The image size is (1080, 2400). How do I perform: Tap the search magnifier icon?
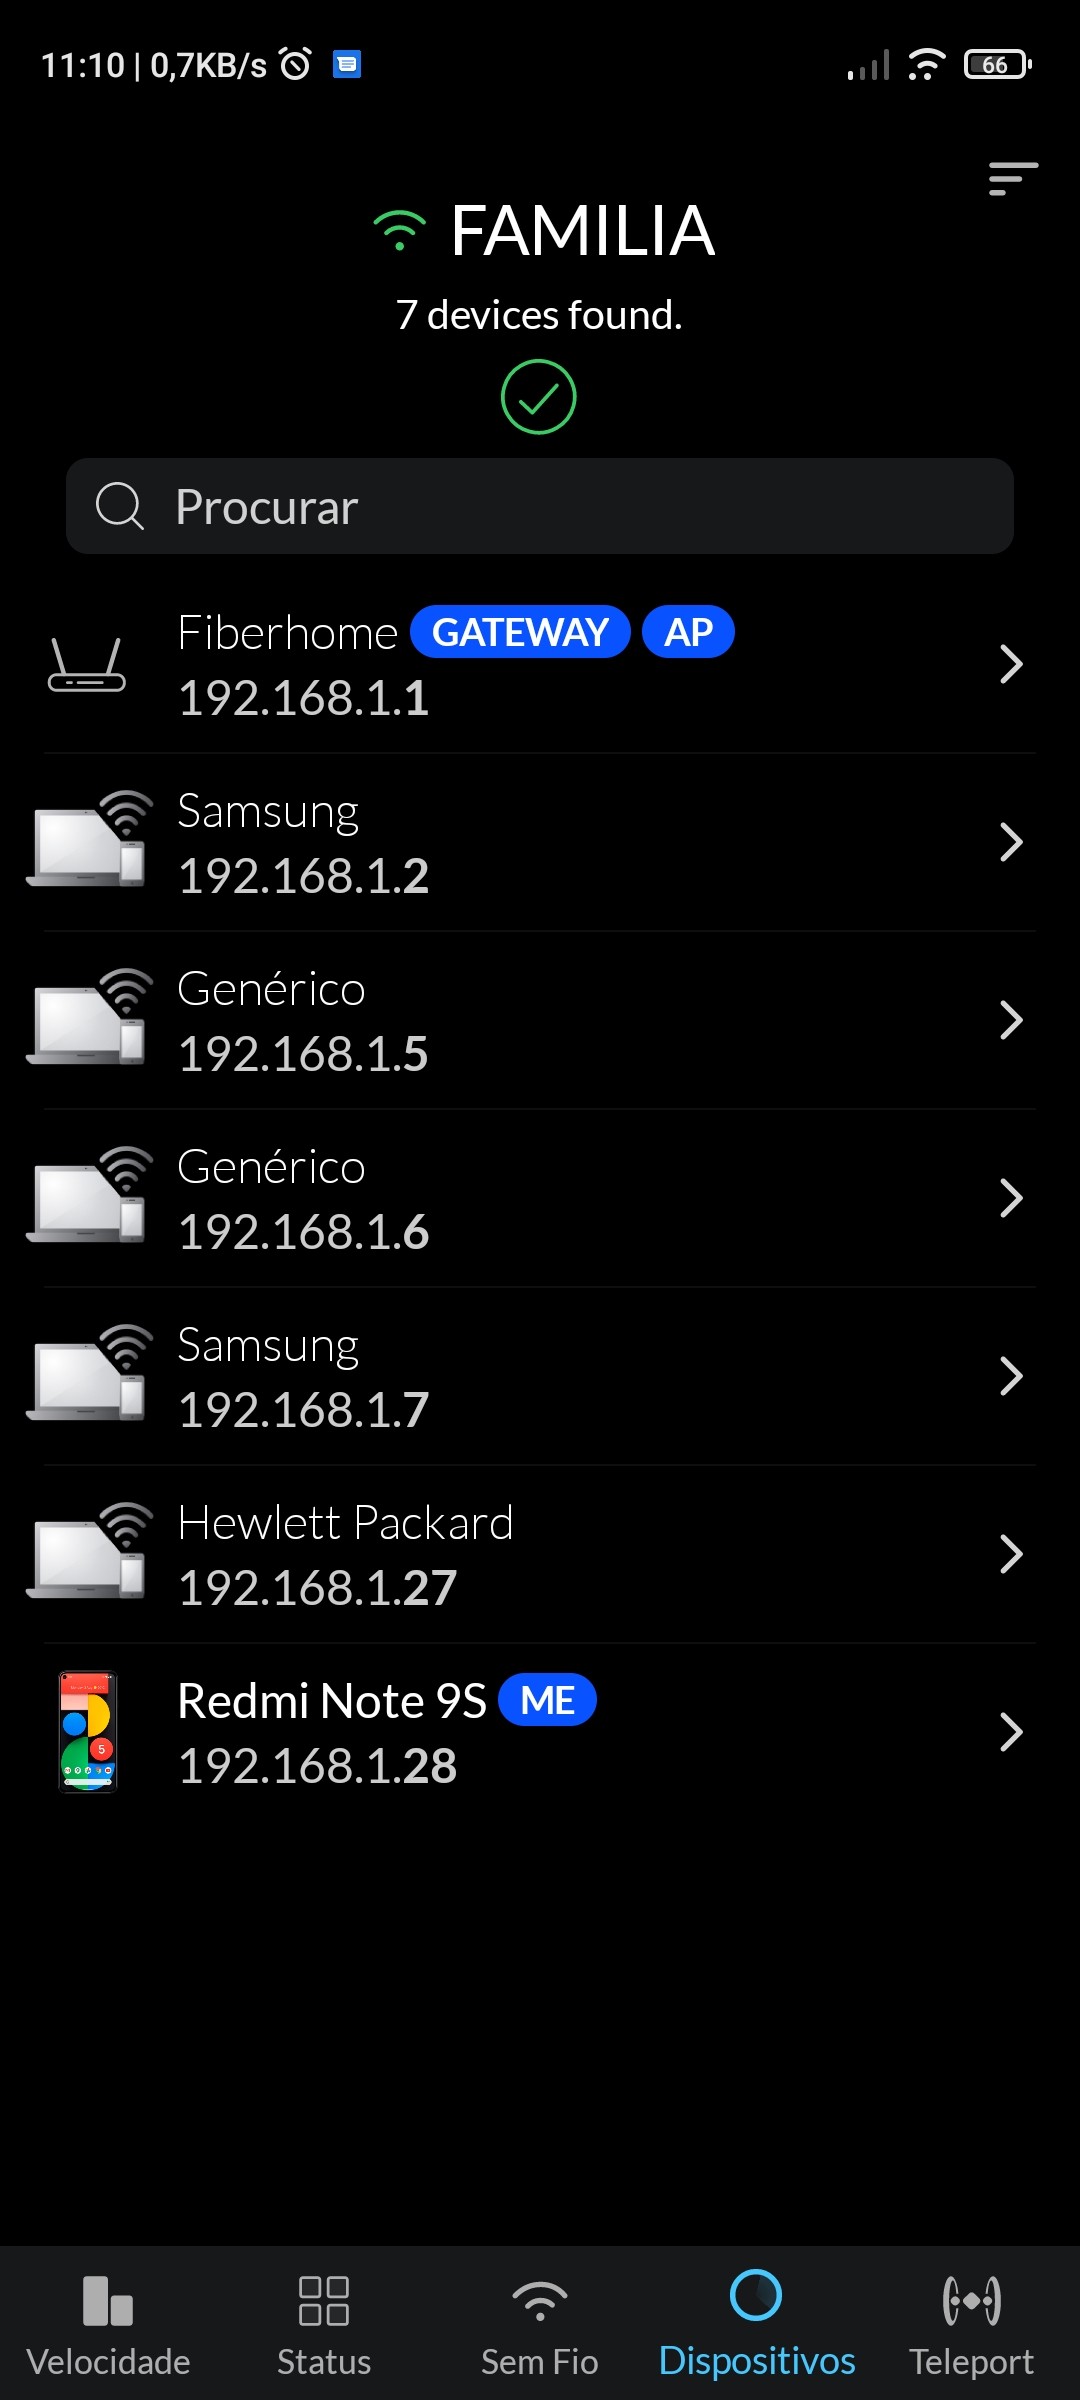120,506
